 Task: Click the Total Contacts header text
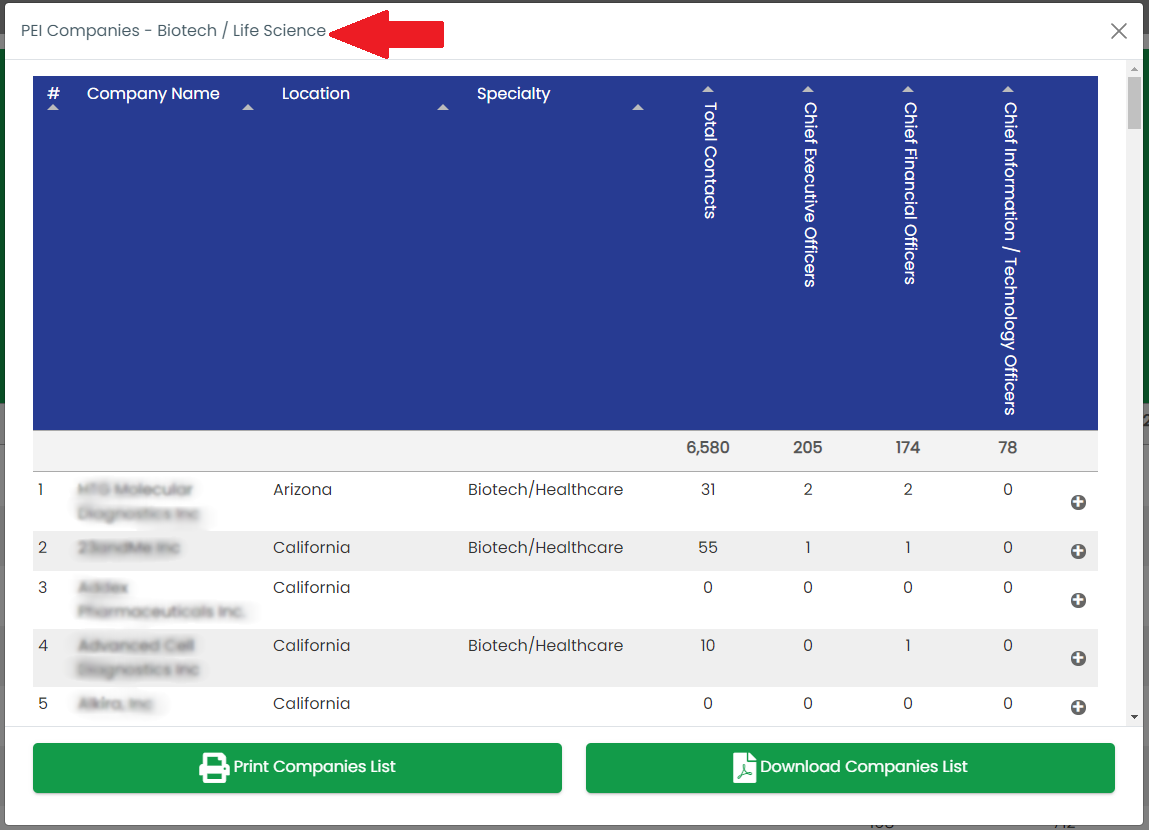pos(709,160)
